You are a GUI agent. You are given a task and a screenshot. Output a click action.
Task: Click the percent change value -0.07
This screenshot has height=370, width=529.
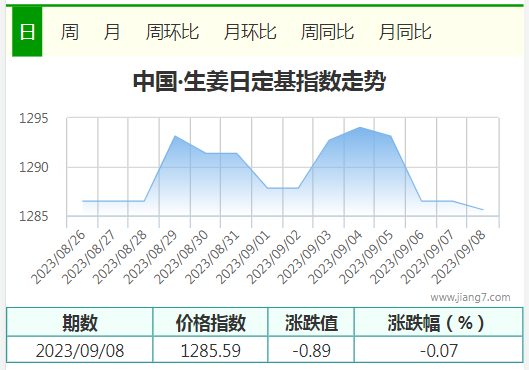click(439, 351)
